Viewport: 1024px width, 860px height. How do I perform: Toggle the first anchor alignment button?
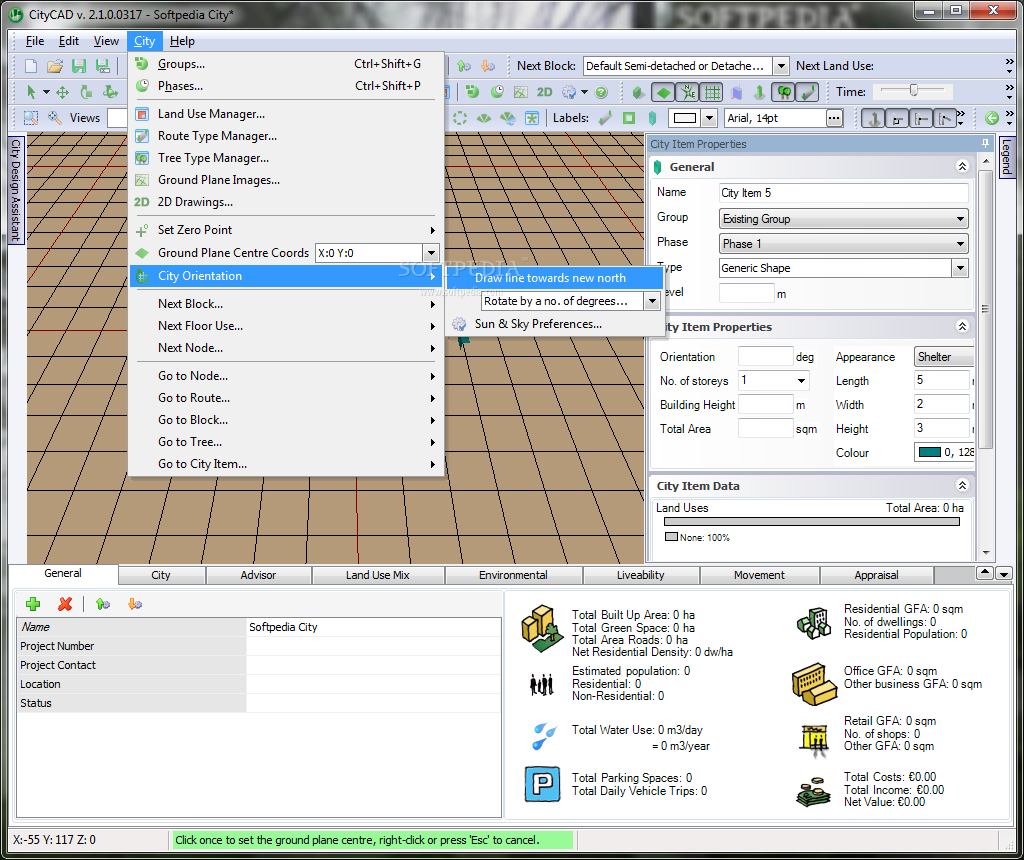(x=873, y=118)
